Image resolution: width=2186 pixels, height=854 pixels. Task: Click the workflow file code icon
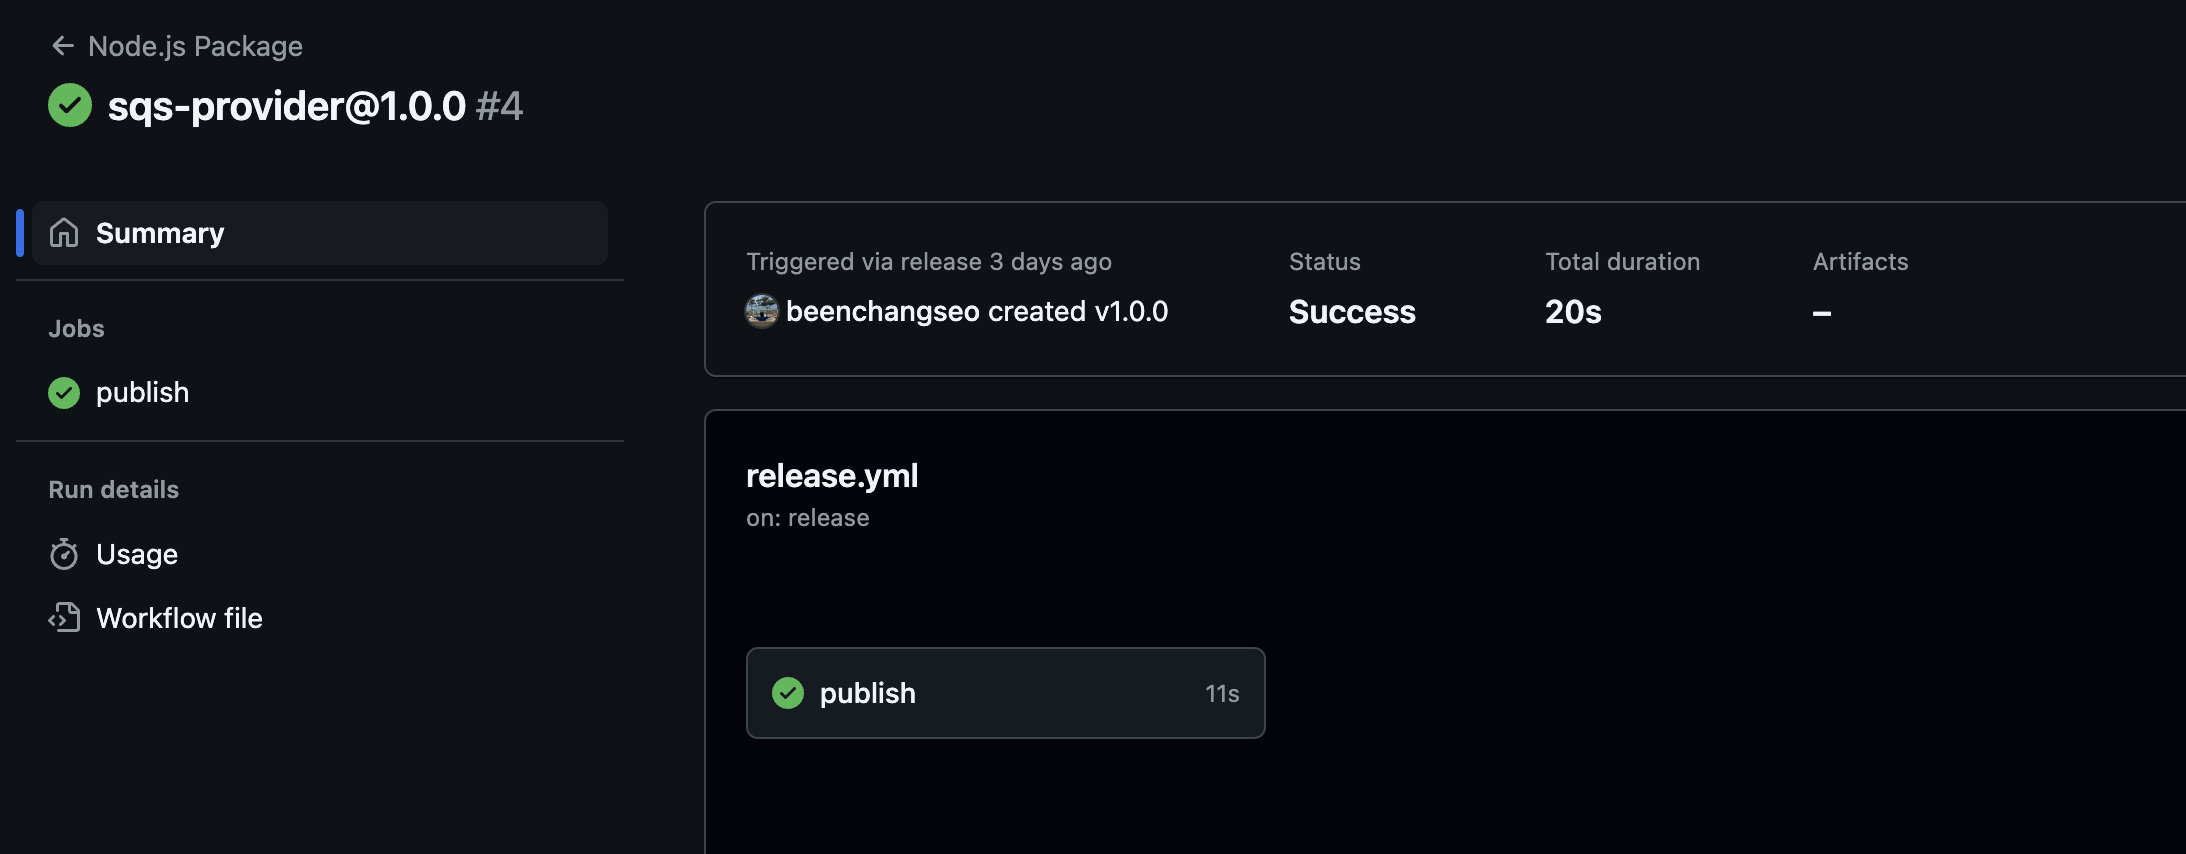pos(63,618)
